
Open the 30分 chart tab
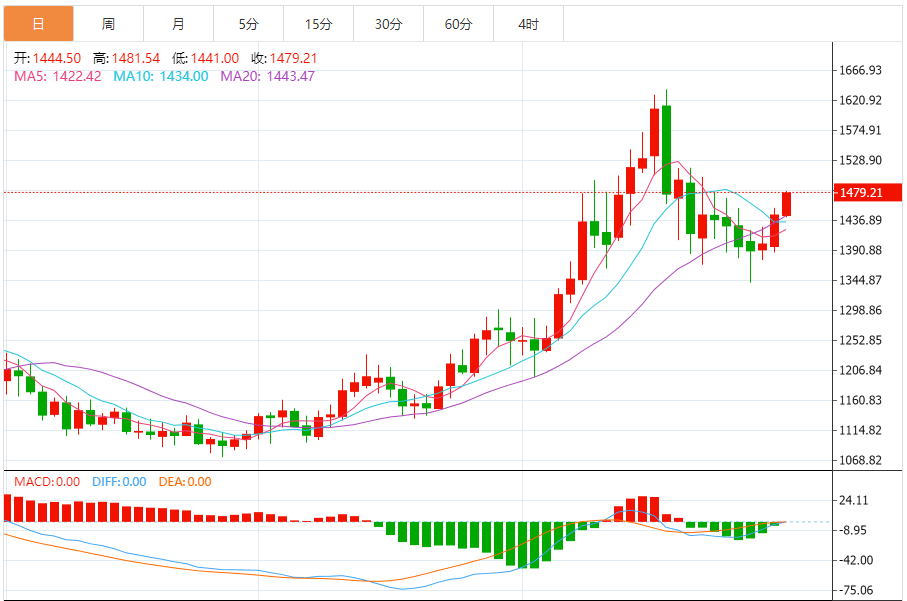pyautogui.click(x=389, y=24)
